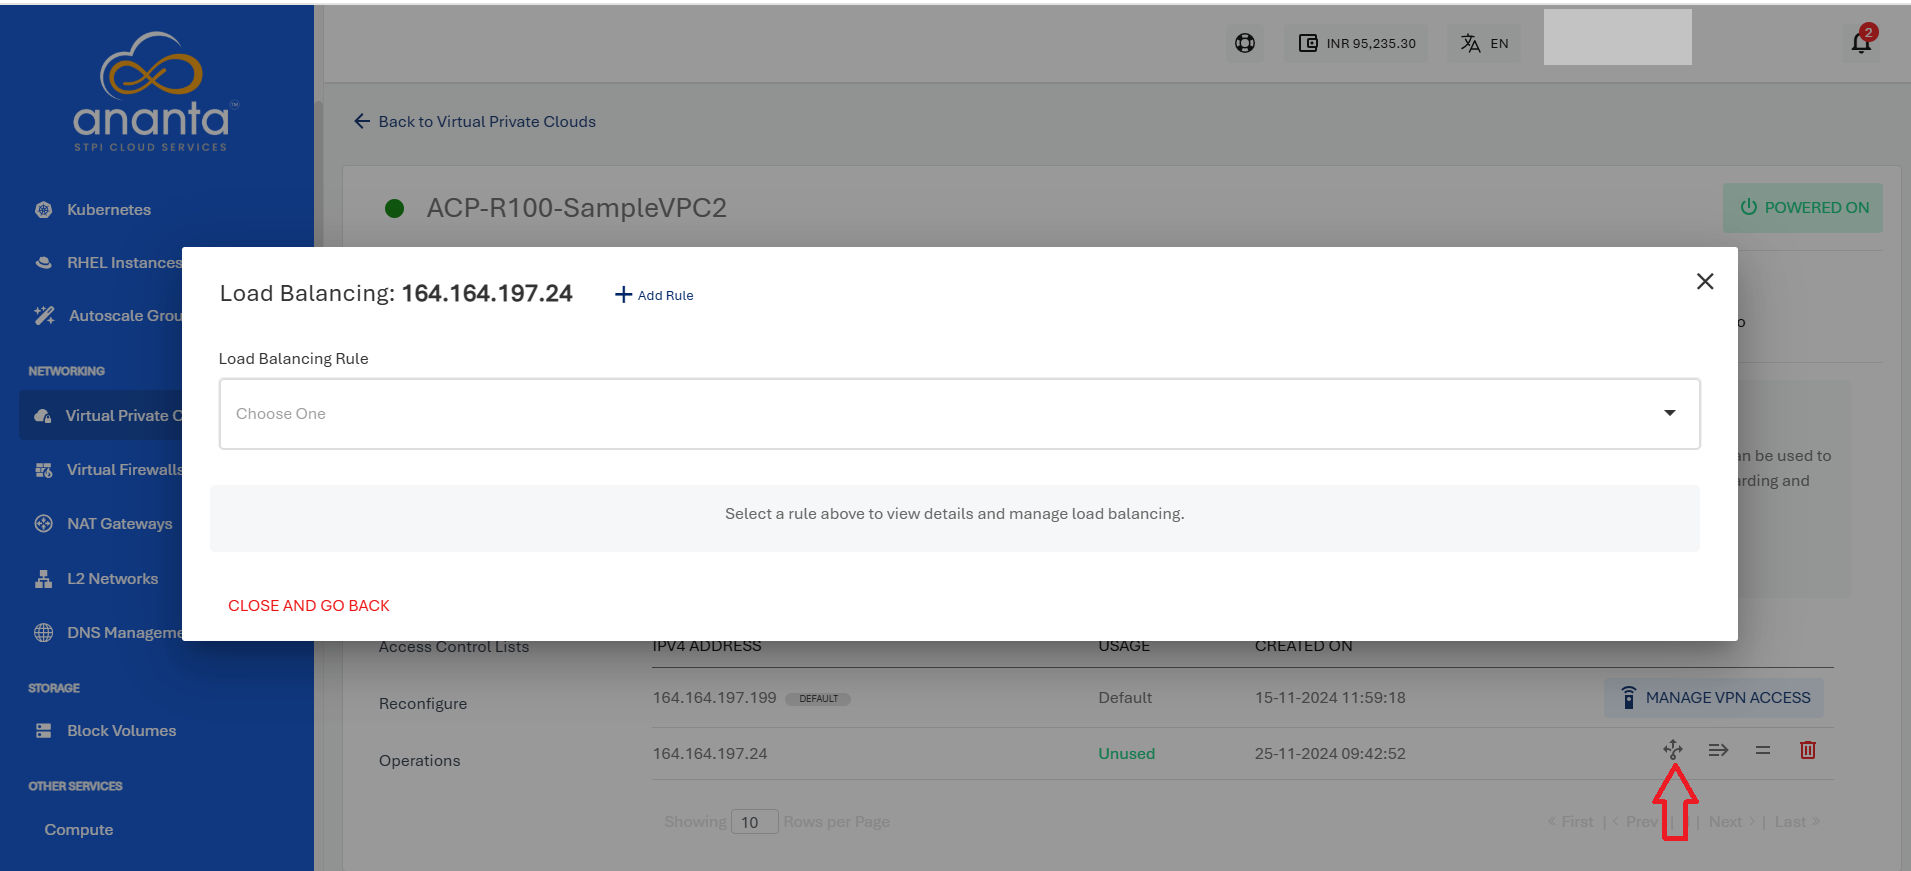Open the Reconfigure tab
The image size is (1911, 871).
(423, 704)
